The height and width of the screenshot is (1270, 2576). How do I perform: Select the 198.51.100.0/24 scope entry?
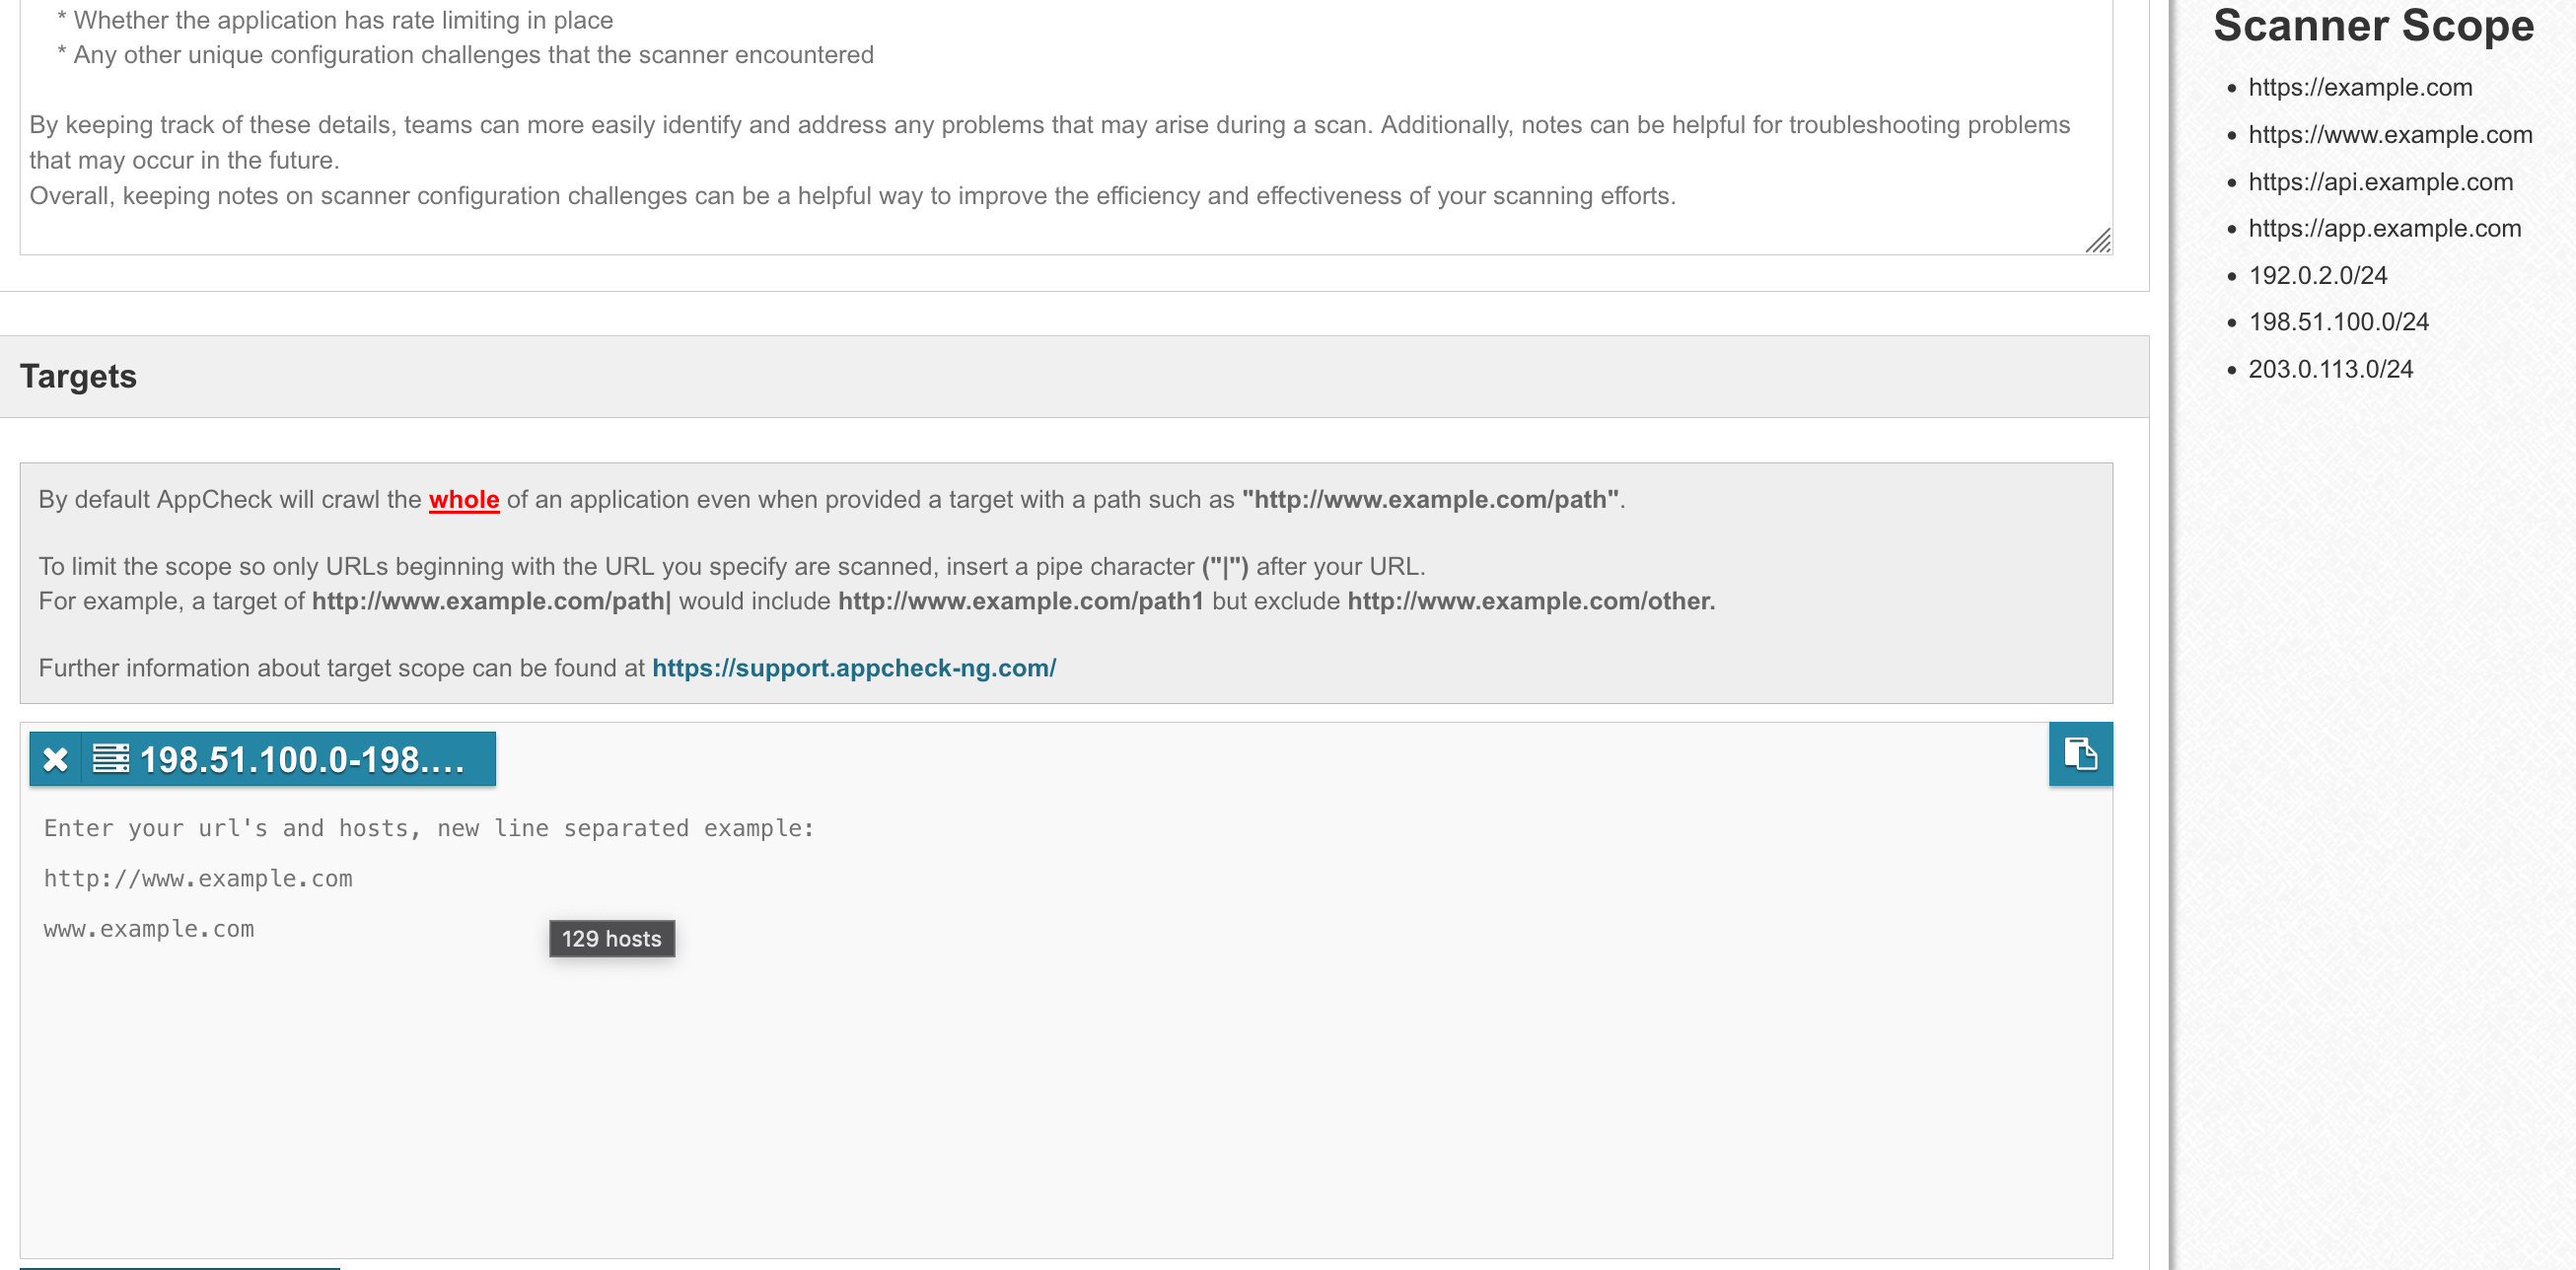pyautogui.click(x=2338, y=322)
